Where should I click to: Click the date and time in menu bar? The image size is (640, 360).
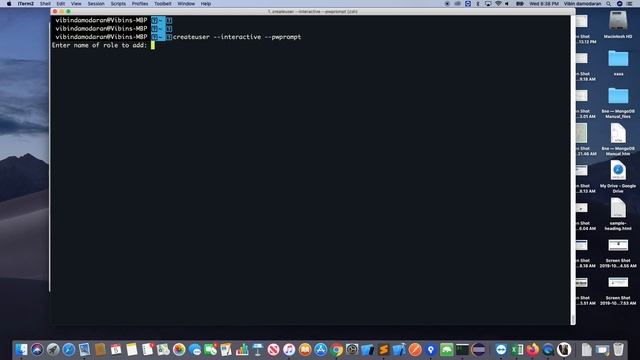click(544, 4)
